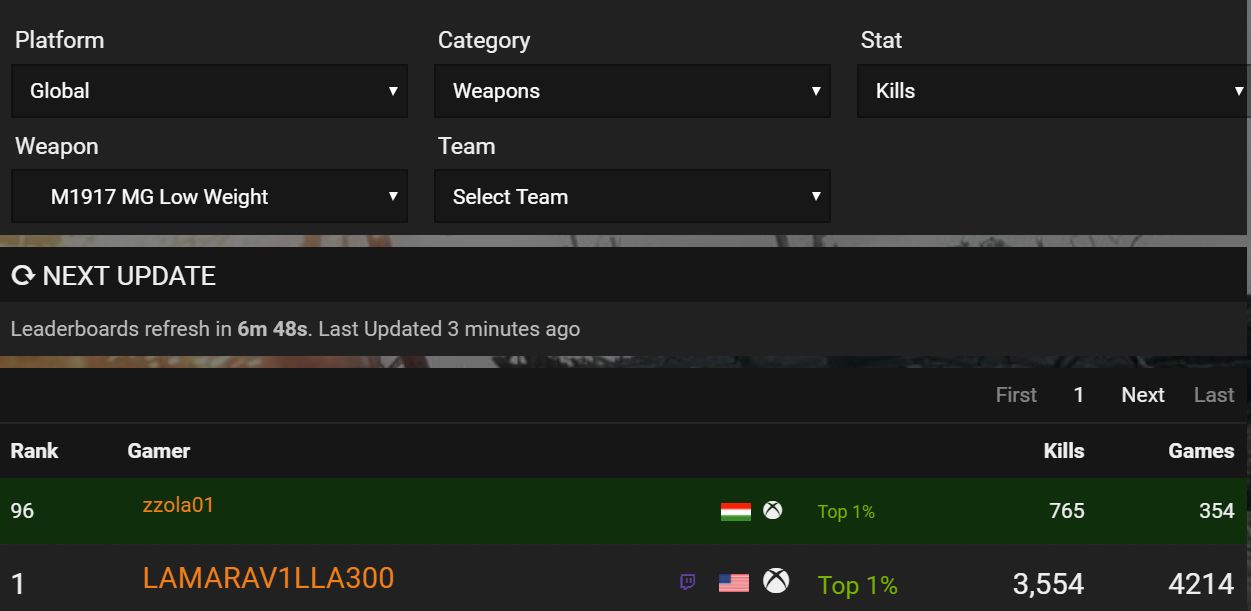Viewport: 1251px width, 611px height.
Task: Expand the Stat dropdown showing Kills
Action: tap(1054, 91)
